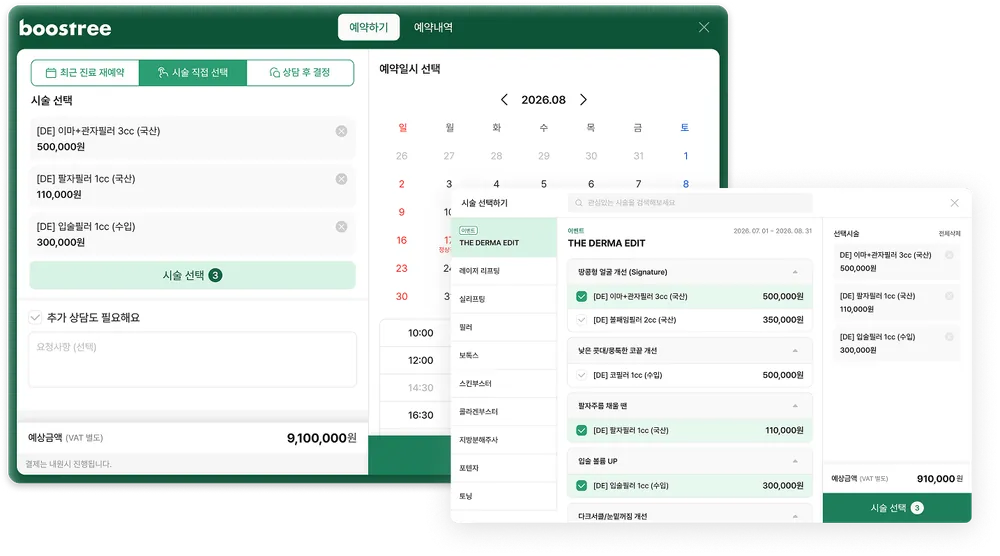This screenshot has height=556, width=1000.
Task: Delete 팔자필러 1cc in 선택시술 panel
Action: click(949, 296)
